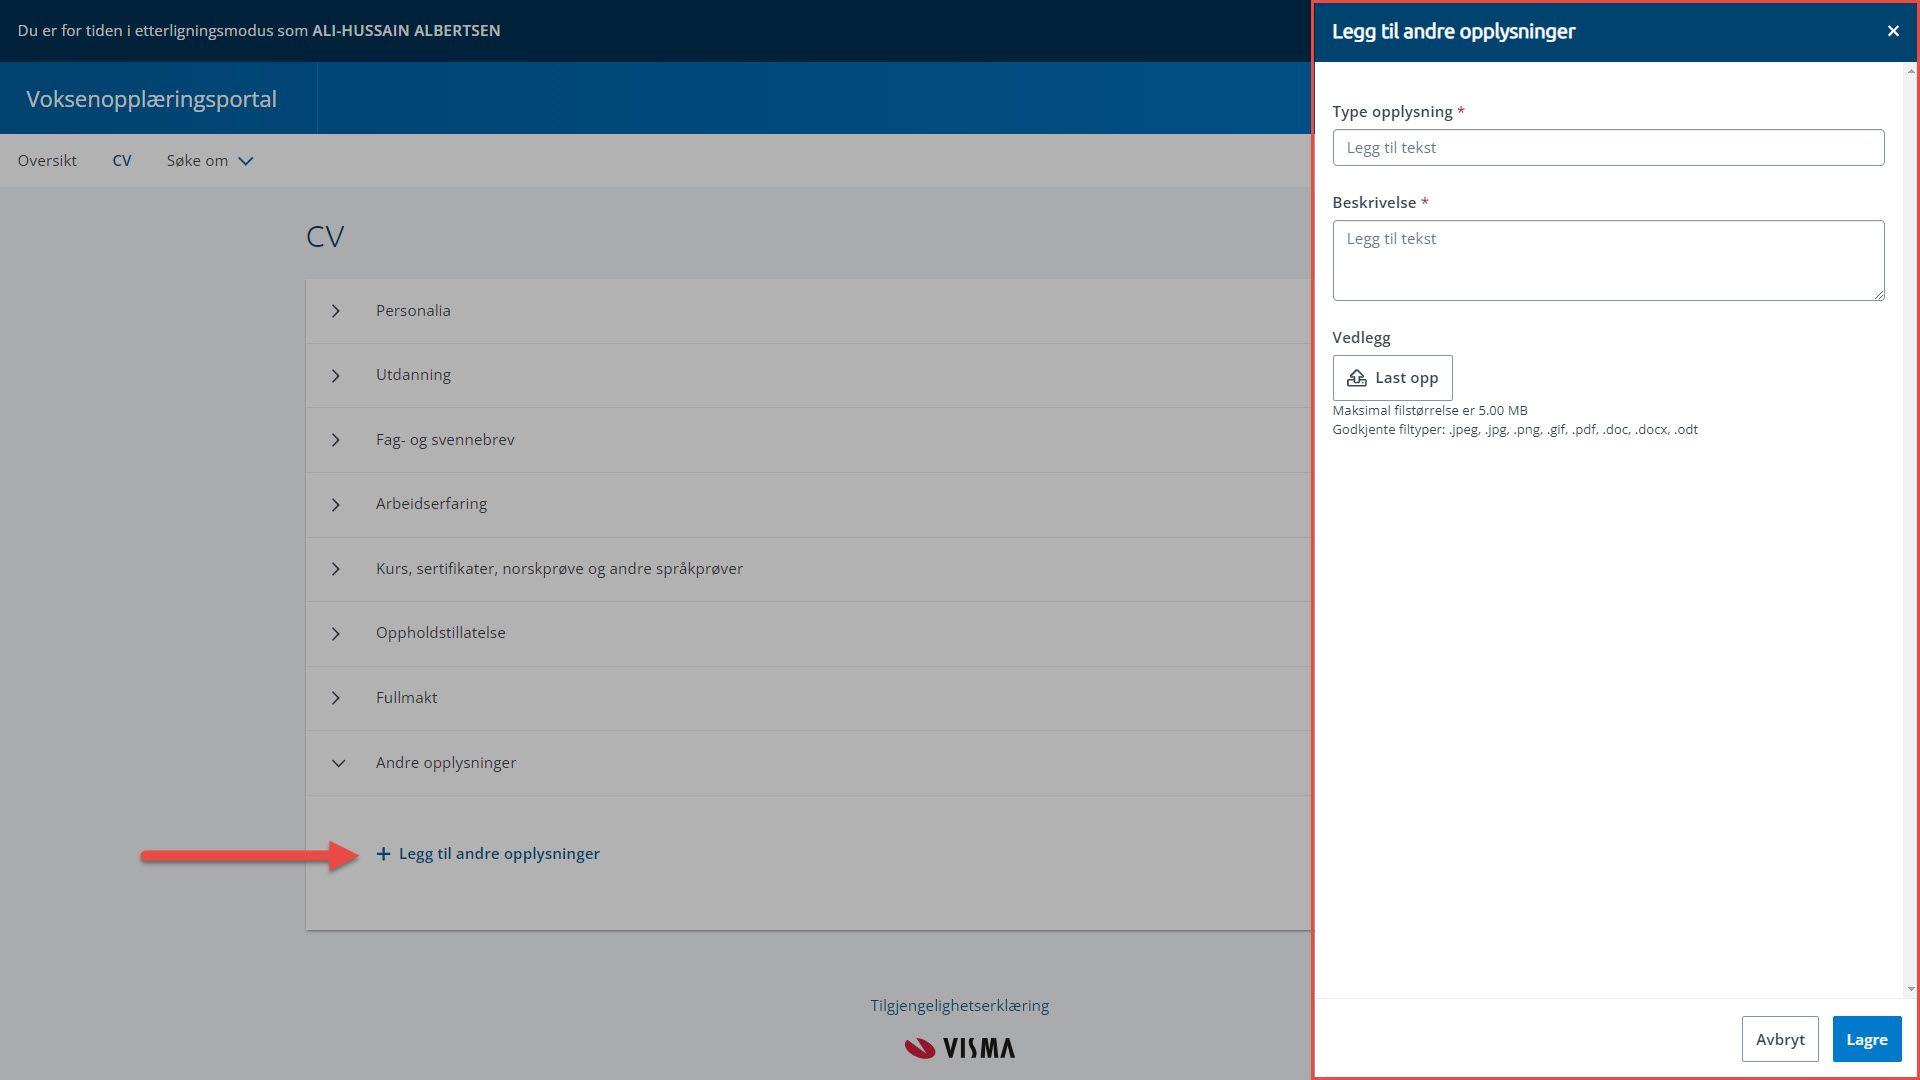This screenshot has width=1920, height=1080.
Task: Focus the Beskrivelse text area
Action: click(1608, 260)
